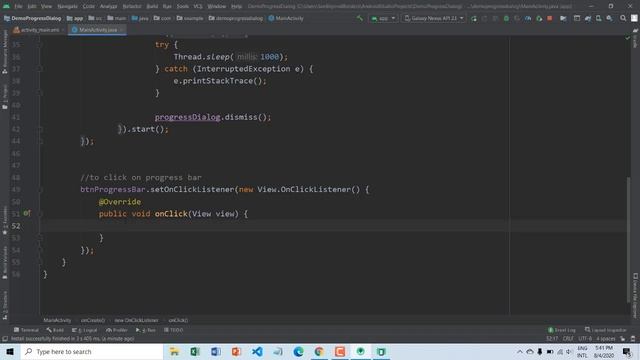Image resolution: width=640 pixels, height=360 pixels.
Task: Click the UTF-8 encoding in status bar
Action: coord(584,339)
